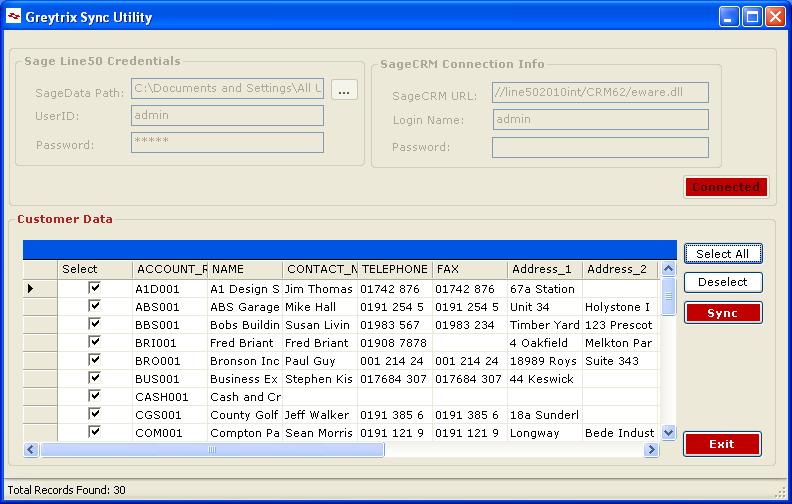The width and height of the screenshot is (792, 504).
Task: Click the grid scroll up arrow
Action: (x=668, y=269)
